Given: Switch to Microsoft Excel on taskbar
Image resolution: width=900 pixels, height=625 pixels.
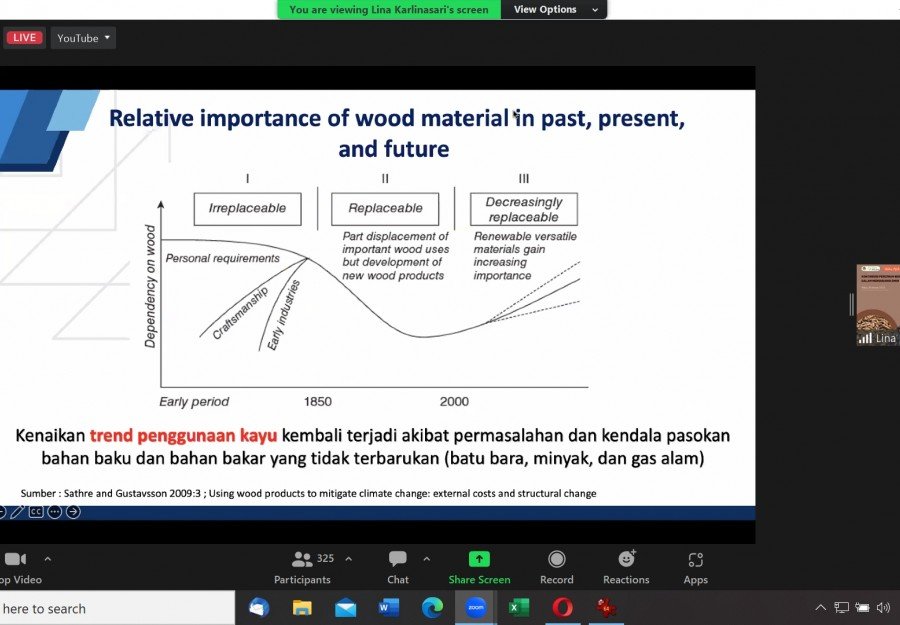Looking at the screenshot, I should click(x=519, y=608).
